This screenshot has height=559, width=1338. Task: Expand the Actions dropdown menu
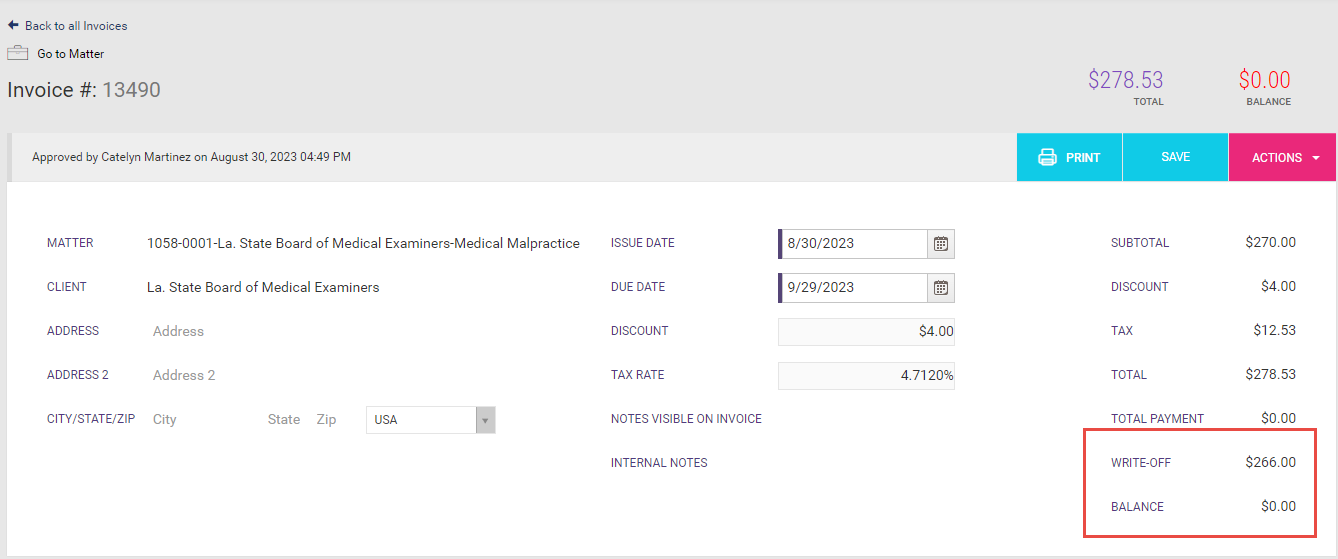tap(1282, 157)
